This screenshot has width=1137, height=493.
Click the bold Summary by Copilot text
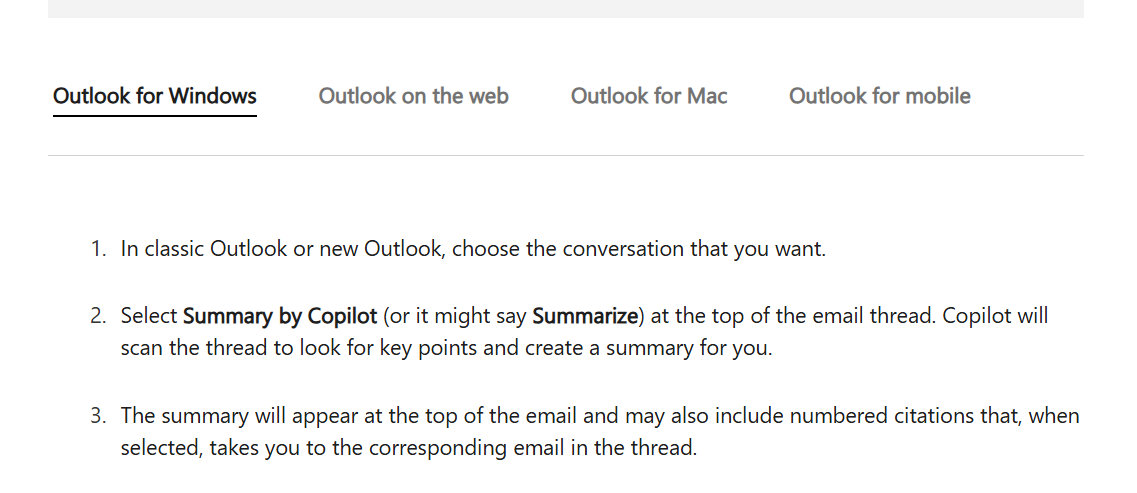point(280,317)
